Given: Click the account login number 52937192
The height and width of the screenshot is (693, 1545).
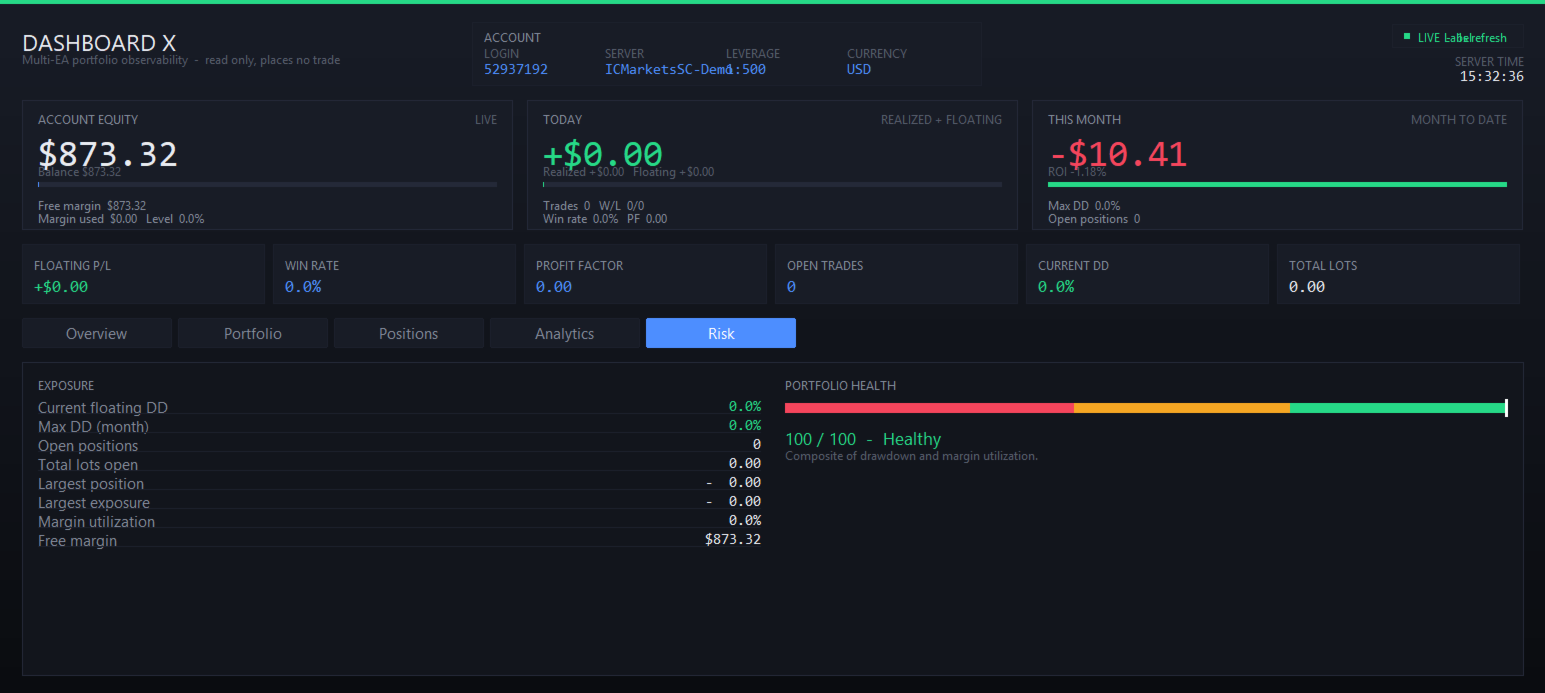Looking at the screenshot, I should [516, 69].
